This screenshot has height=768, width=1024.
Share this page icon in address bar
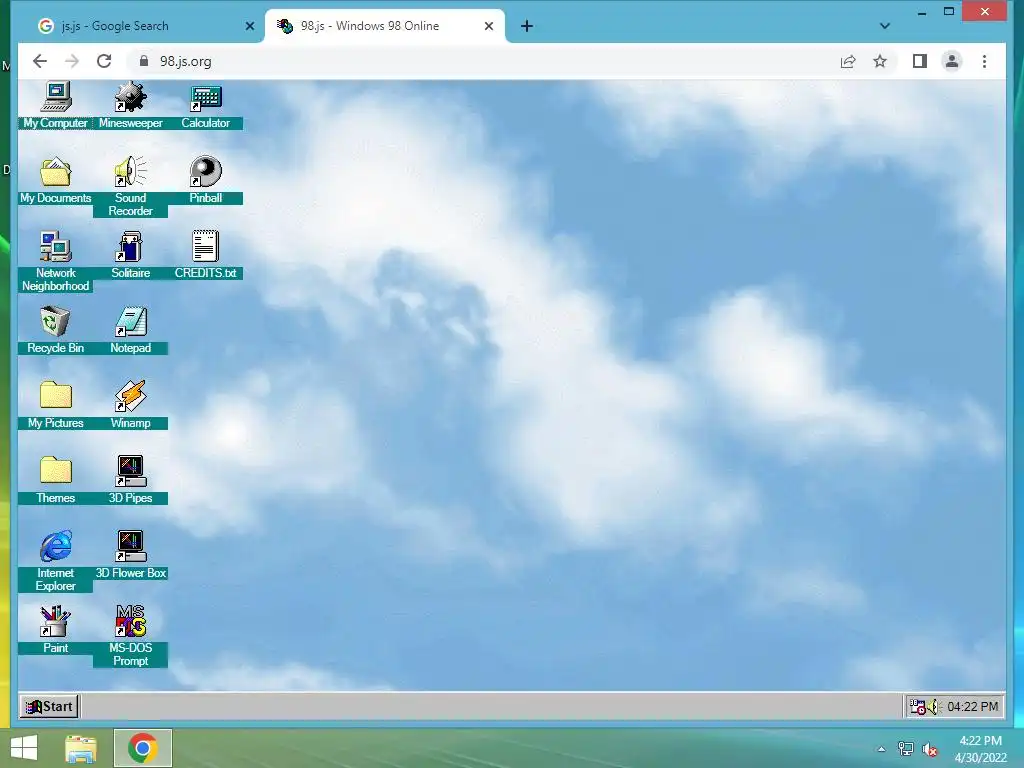tap(848, 61)
